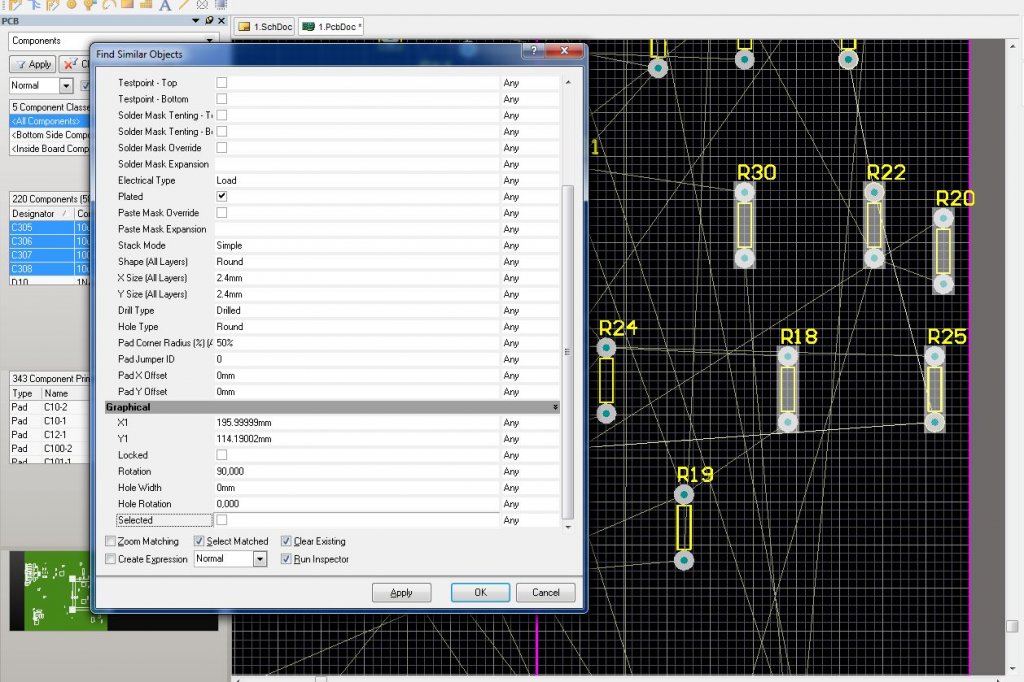Click the Y1 value field 114.19002mm
The width and height of the screenshot is (1024, 682).
pyautogui.click(x=357, y=439)
